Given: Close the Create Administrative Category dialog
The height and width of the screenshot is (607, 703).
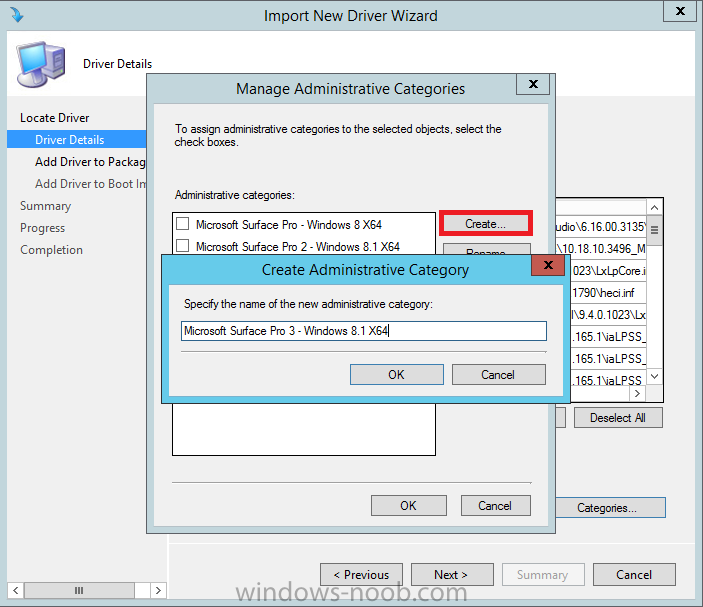Looking at the screenshot, I should click(547, 265).
